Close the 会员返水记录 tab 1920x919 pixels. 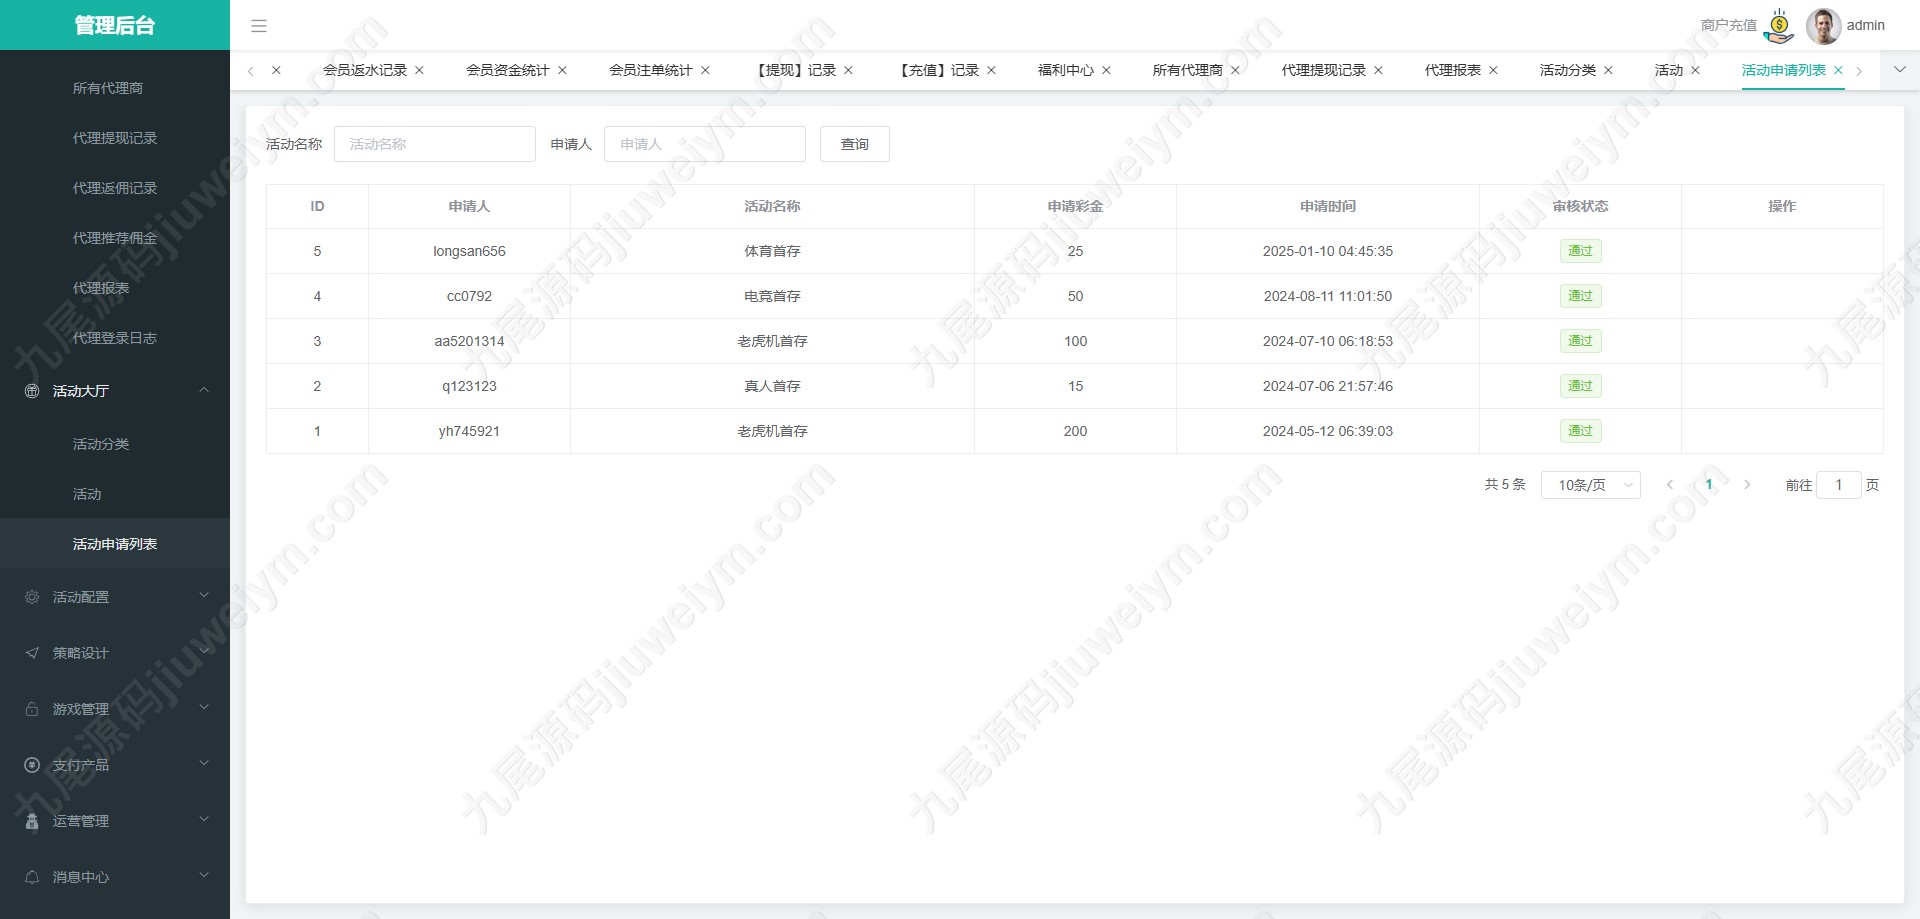pyautogui.click(x=419, y=70)
